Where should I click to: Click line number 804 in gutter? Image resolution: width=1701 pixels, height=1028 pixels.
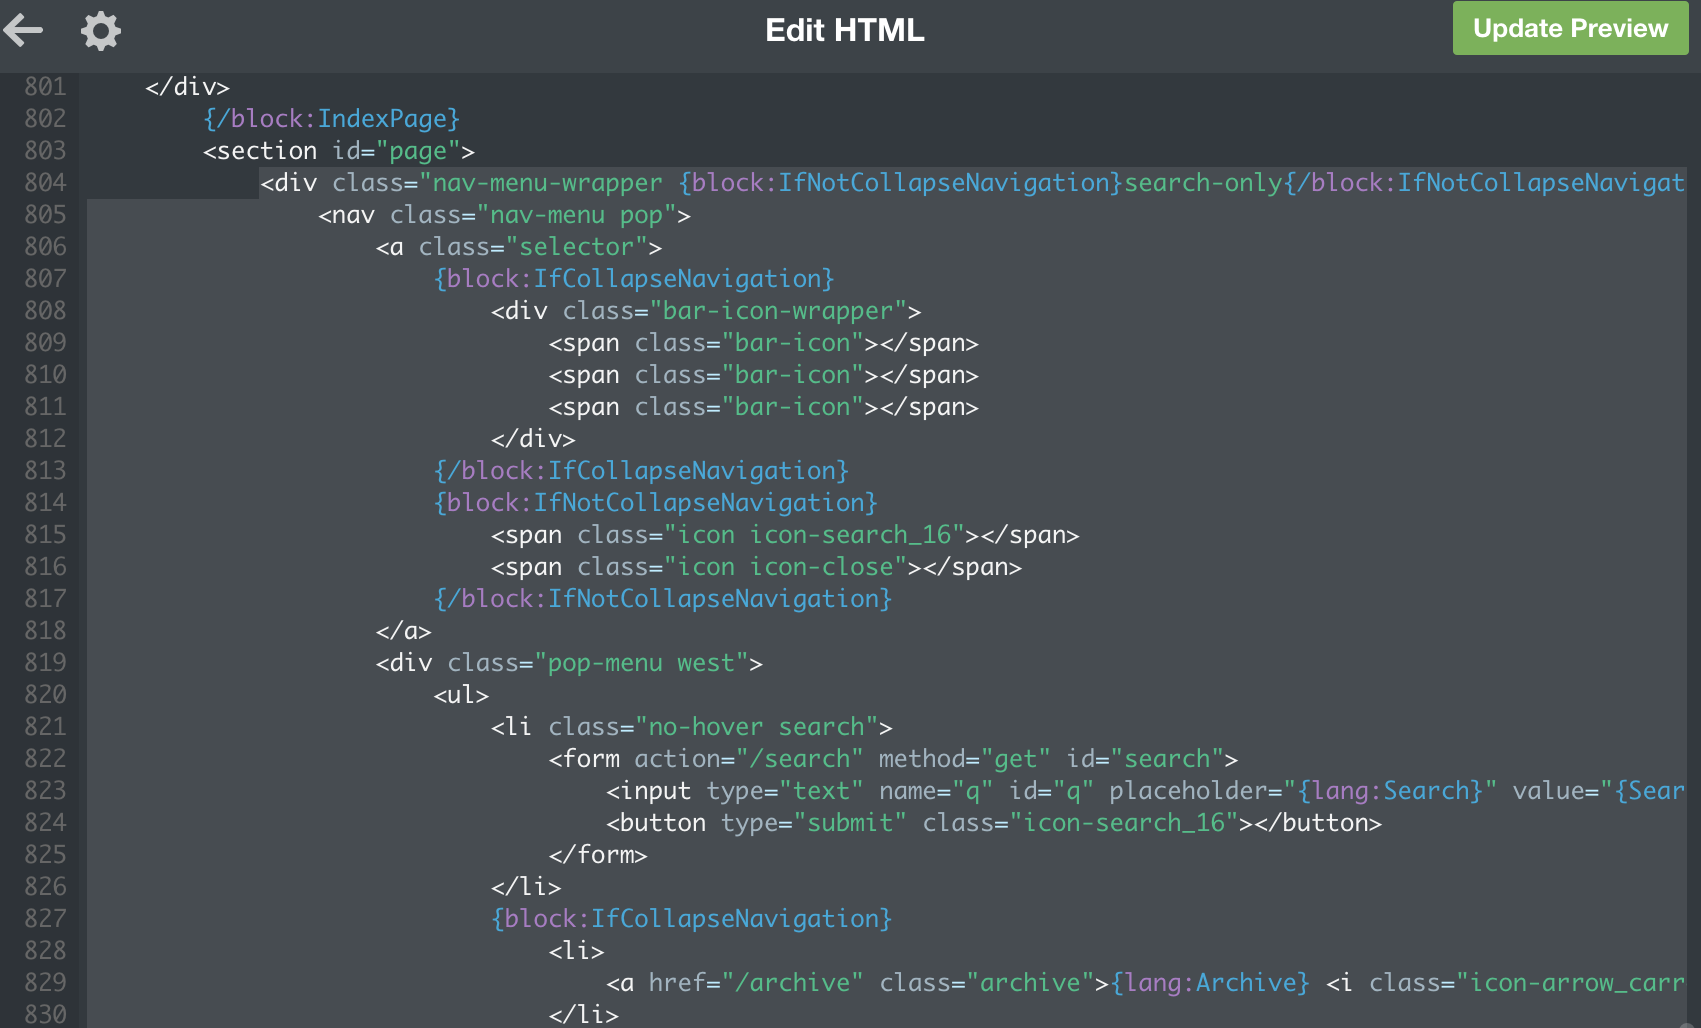(45, 183)
